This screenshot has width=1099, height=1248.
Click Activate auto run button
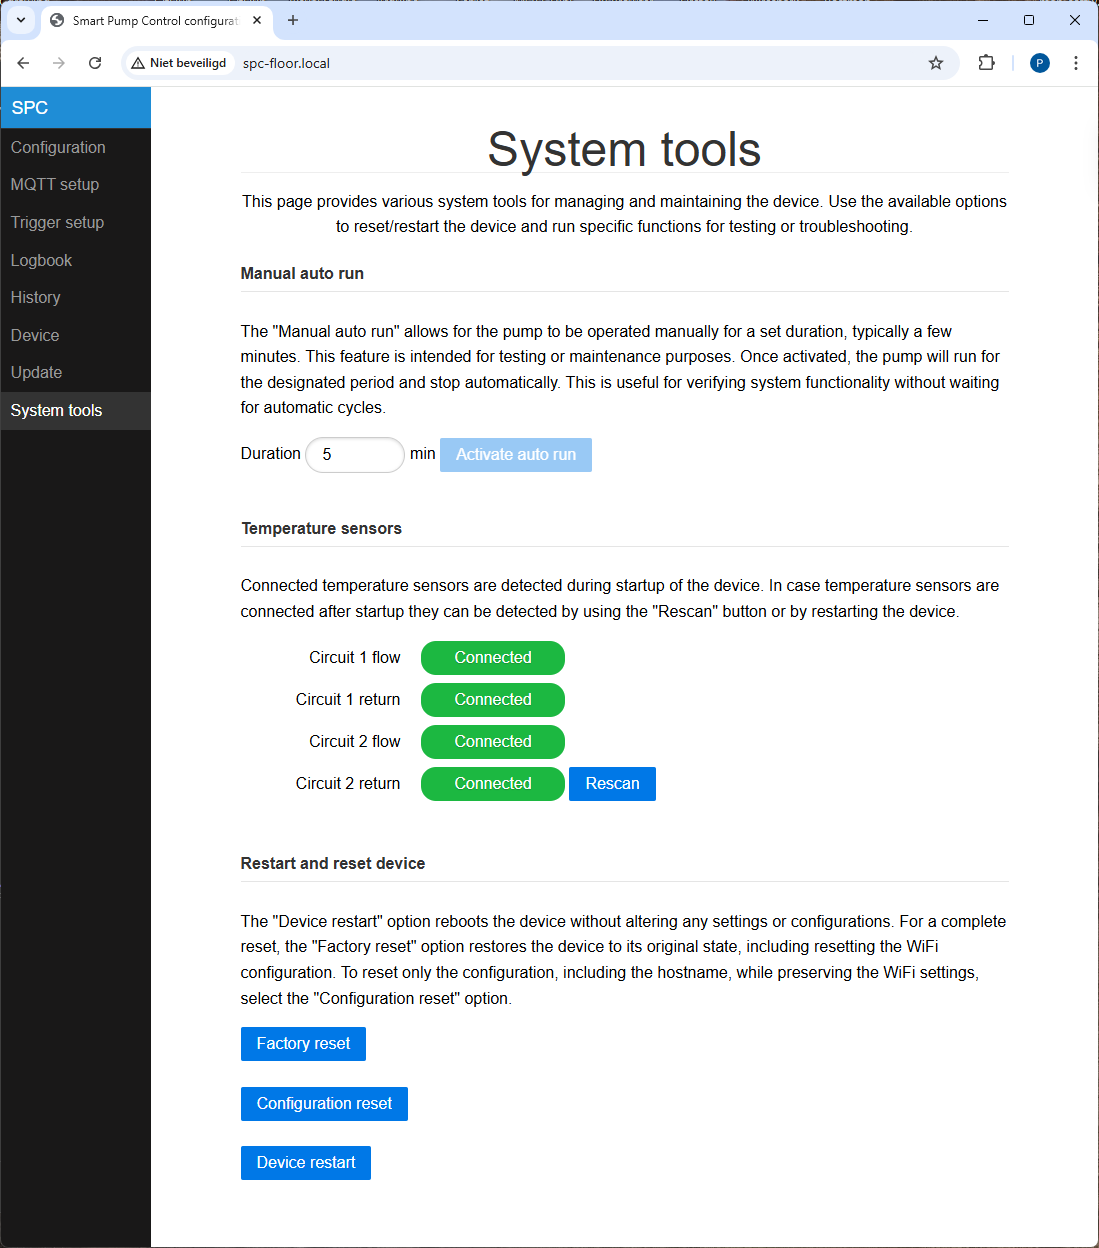[x=516, y=454]
